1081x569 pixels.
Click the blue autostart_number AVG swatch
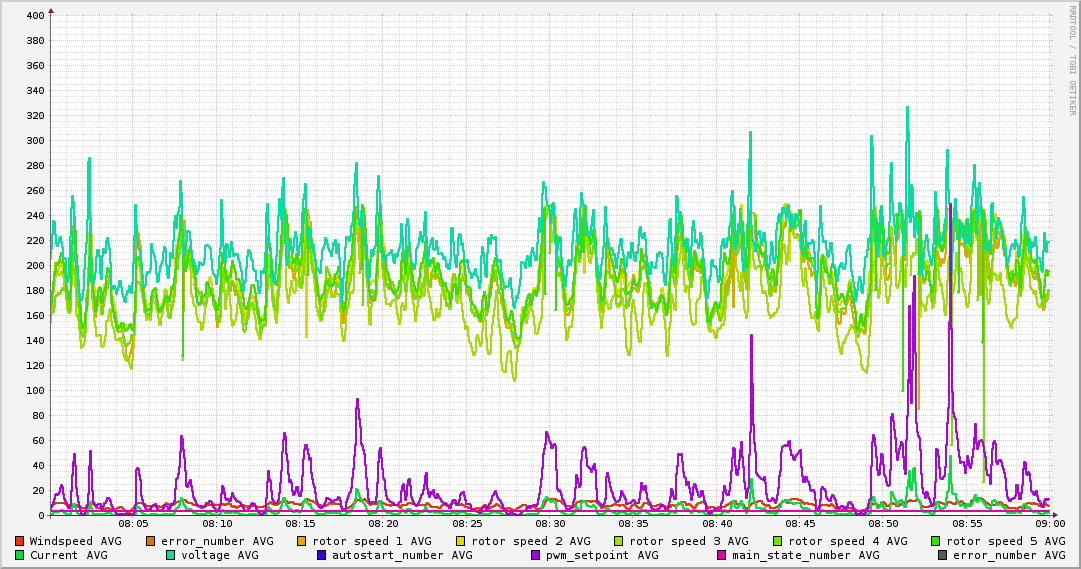[x=321, y=555]
